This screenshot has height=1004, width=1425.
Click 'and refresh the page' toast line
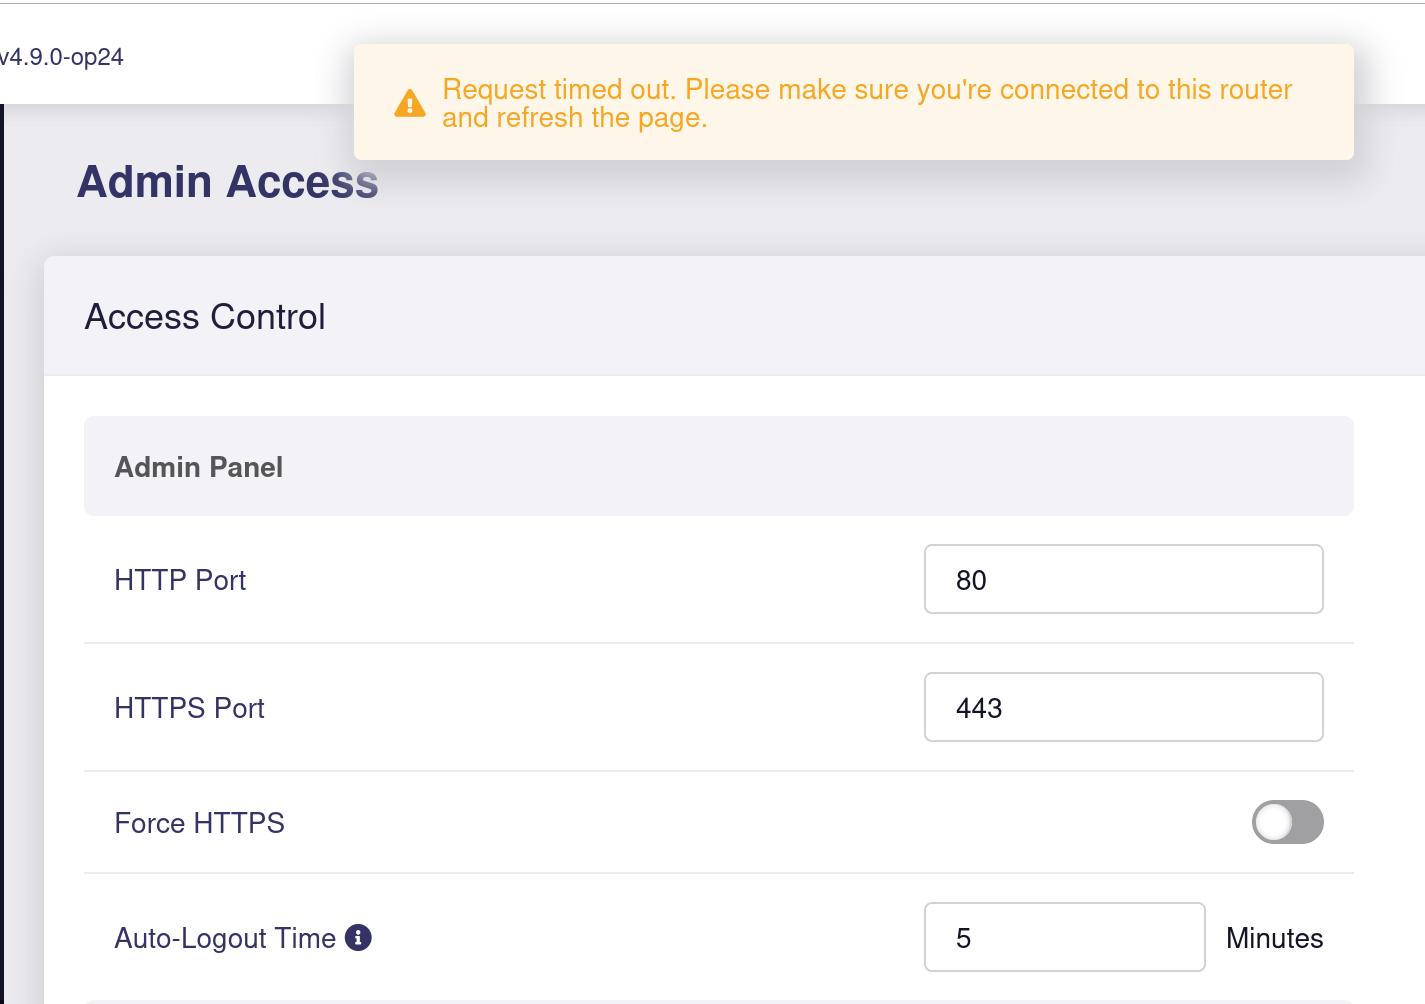coord(575,118)
